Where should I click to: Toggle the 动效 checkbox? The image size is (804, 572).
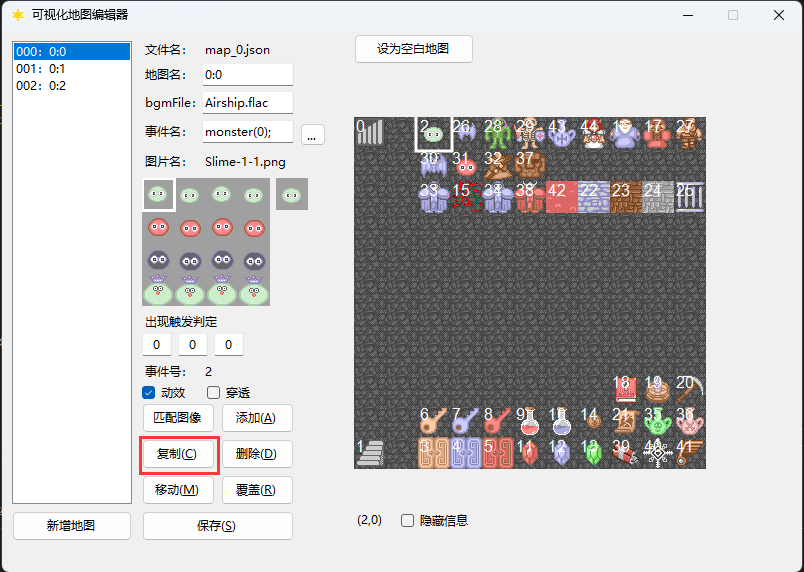click(x=149, y=393)
